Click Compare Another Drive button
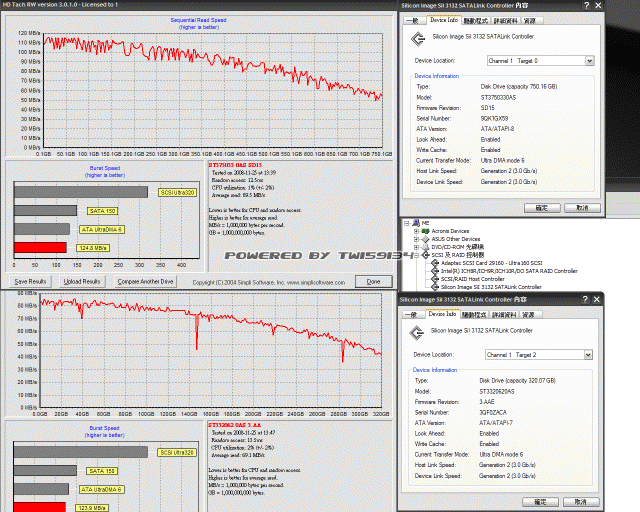The height and width of the screenshot is (512, 640). [145, 281]
